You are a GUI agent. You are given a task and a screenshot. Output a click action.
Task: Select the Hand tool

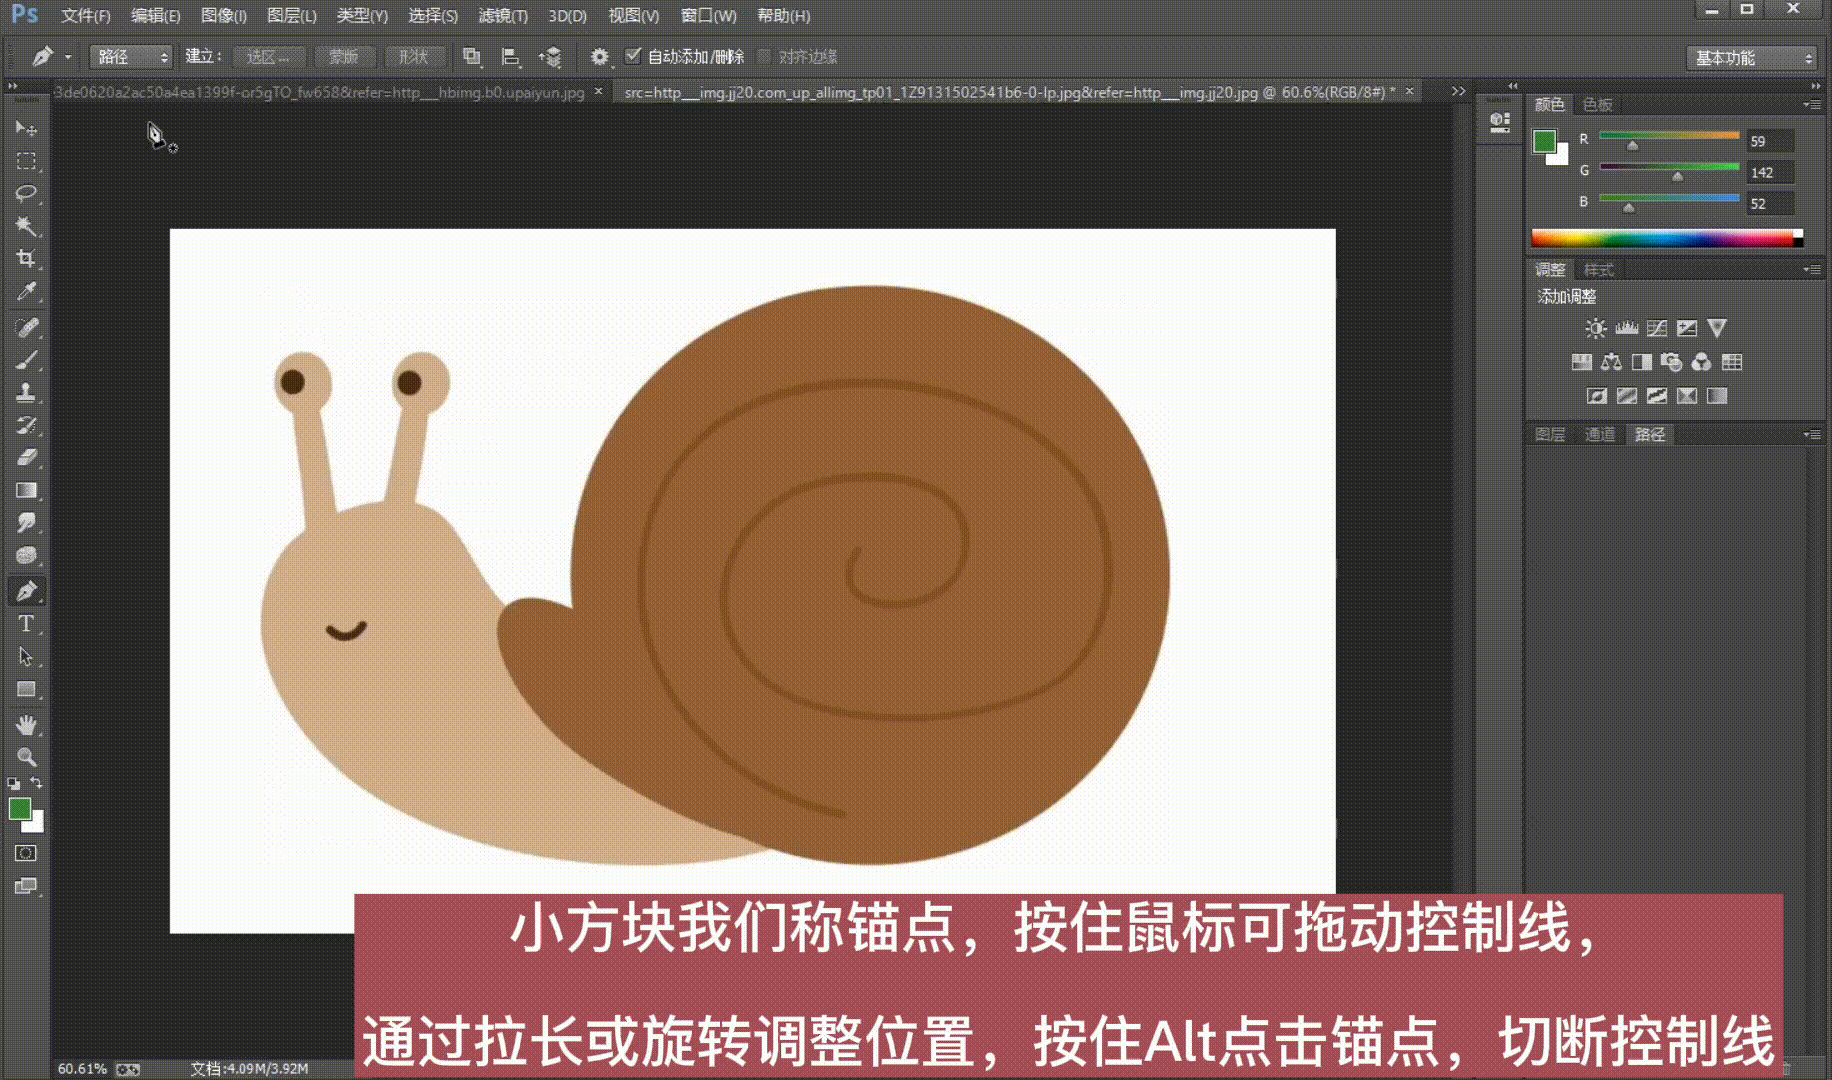point(26,725)
